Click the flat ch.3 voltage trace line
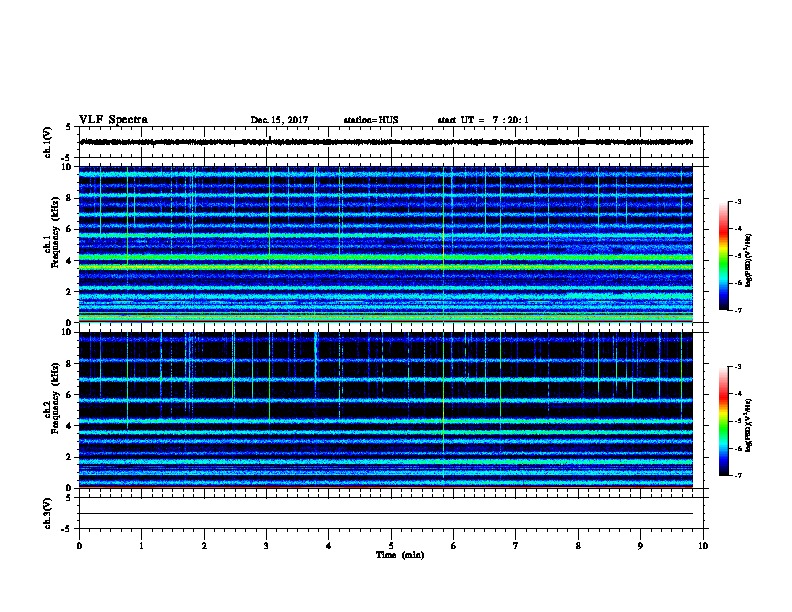 point(386,514)
